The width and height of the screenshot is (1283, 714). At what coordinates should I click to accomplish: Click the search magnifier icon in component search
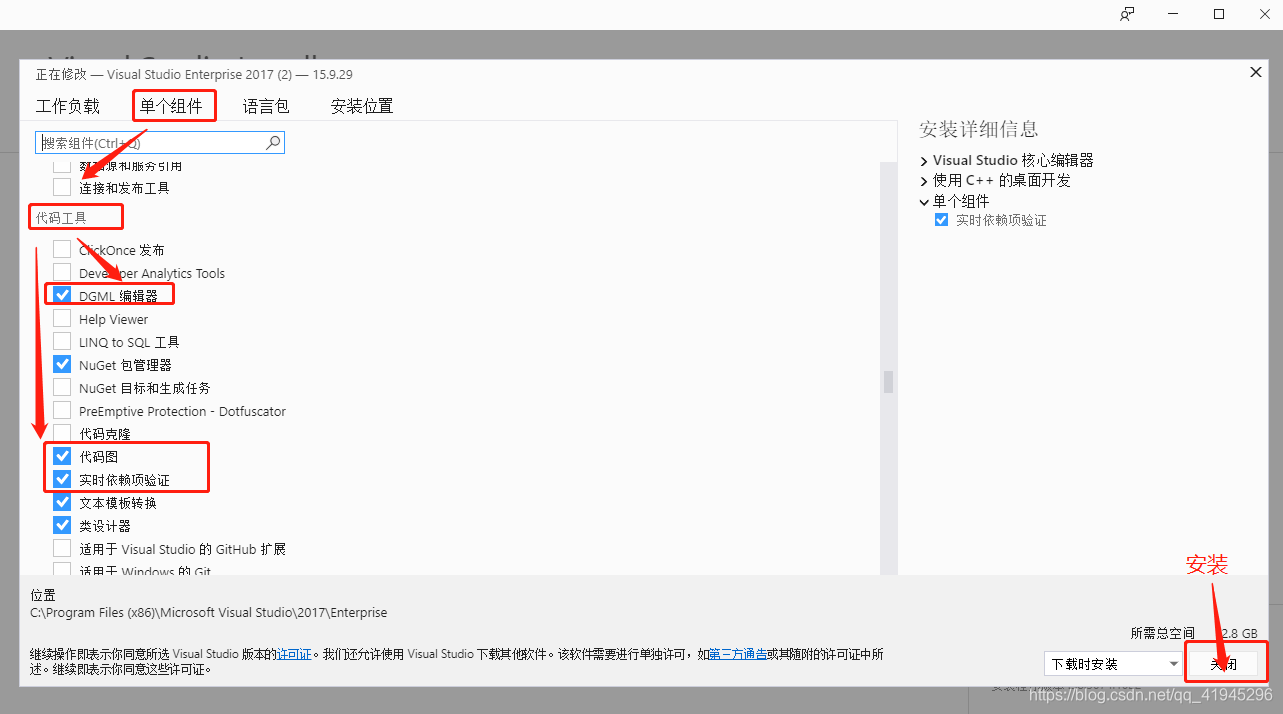coord(273,143)
